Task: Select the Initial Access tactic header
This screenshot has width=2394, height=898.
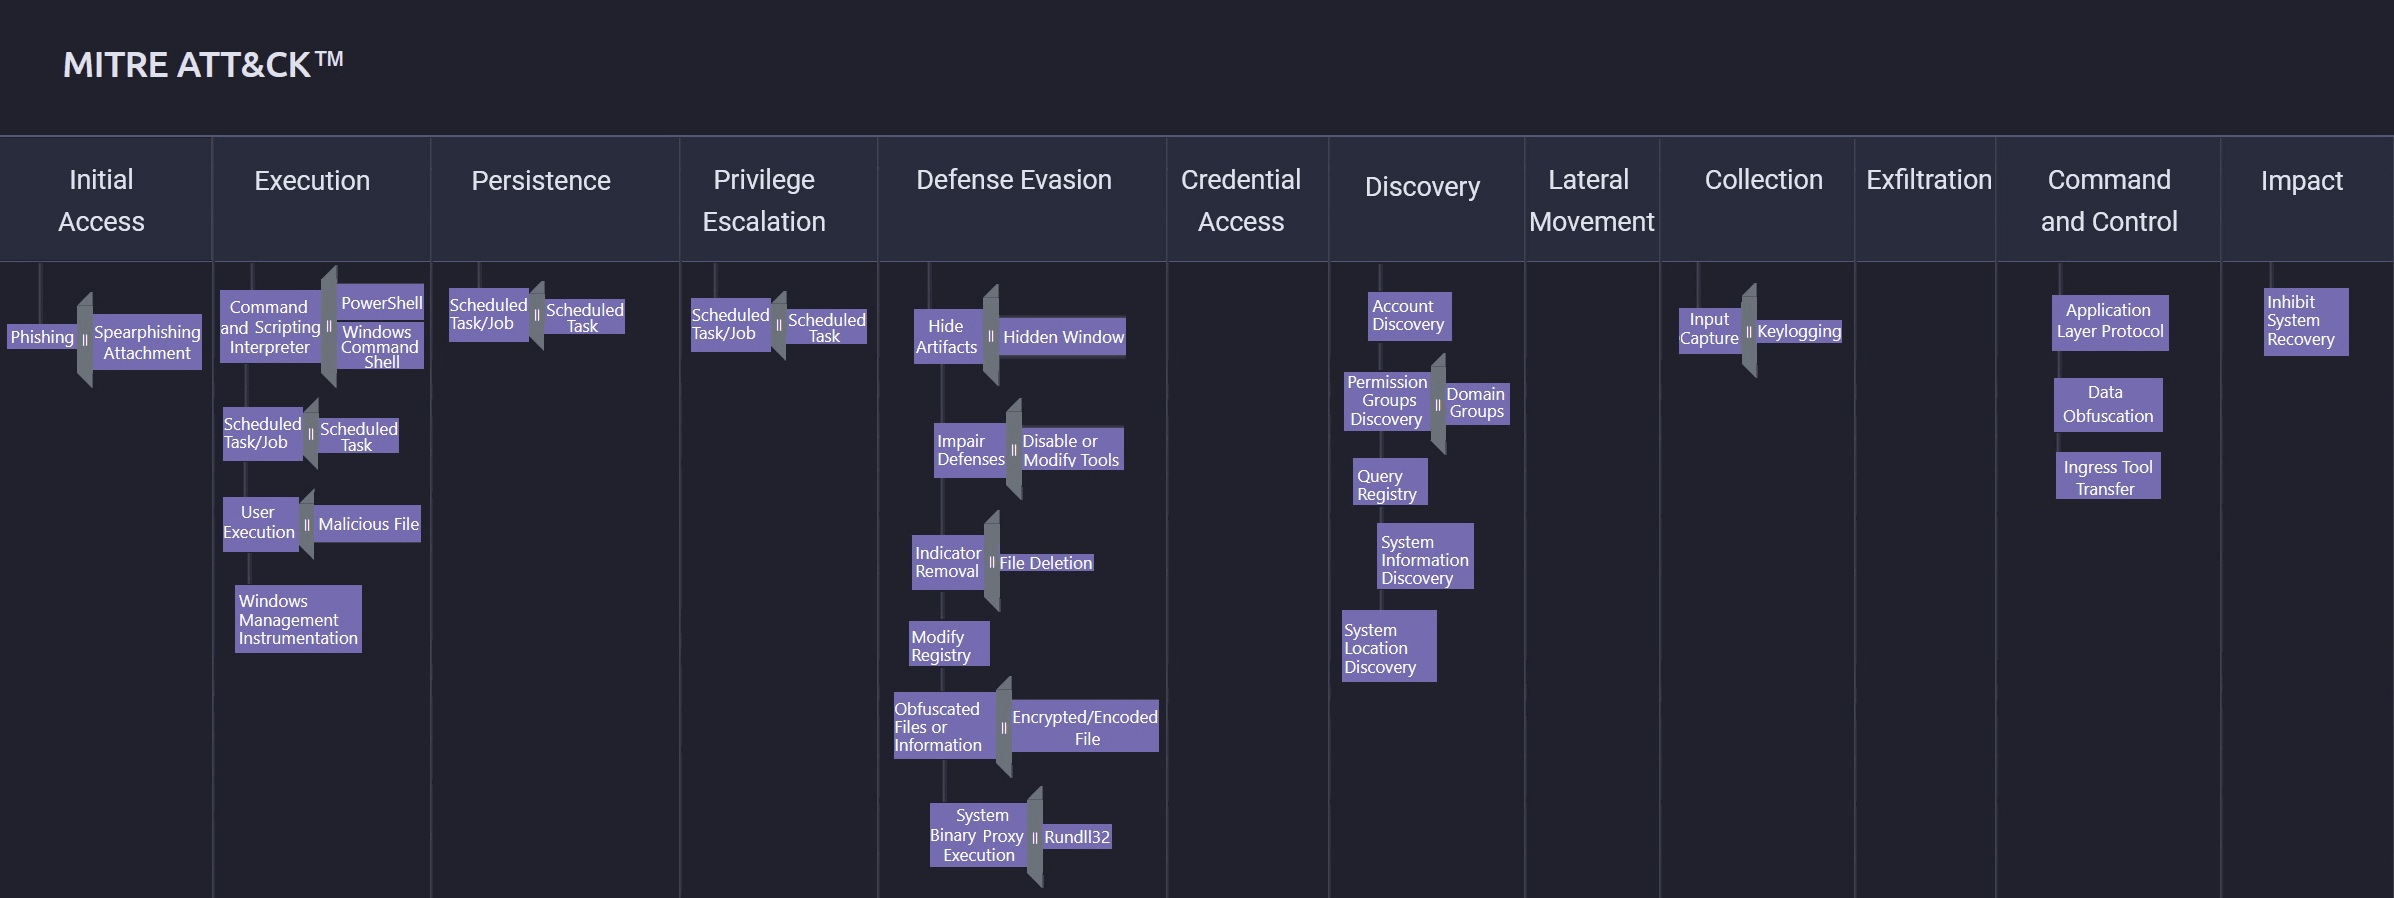Action: [x=101, y=200]
